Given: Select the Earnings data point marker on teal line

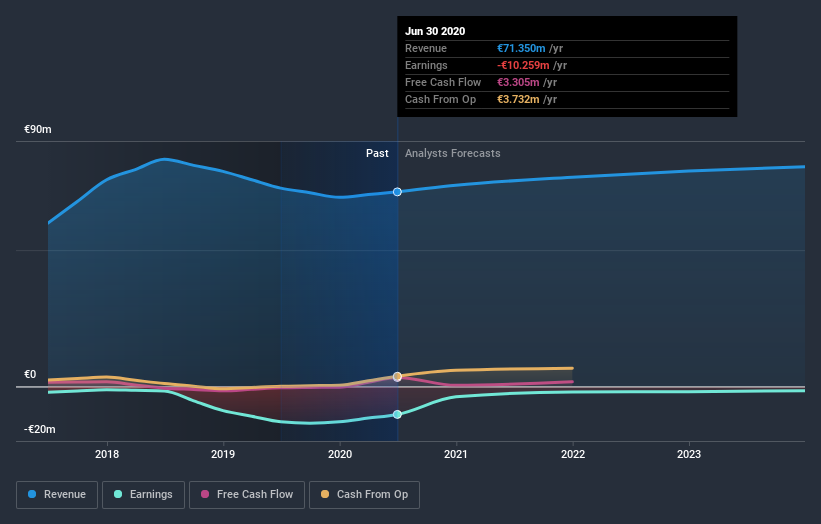Looking at the screenshot, I should [397, 415].
